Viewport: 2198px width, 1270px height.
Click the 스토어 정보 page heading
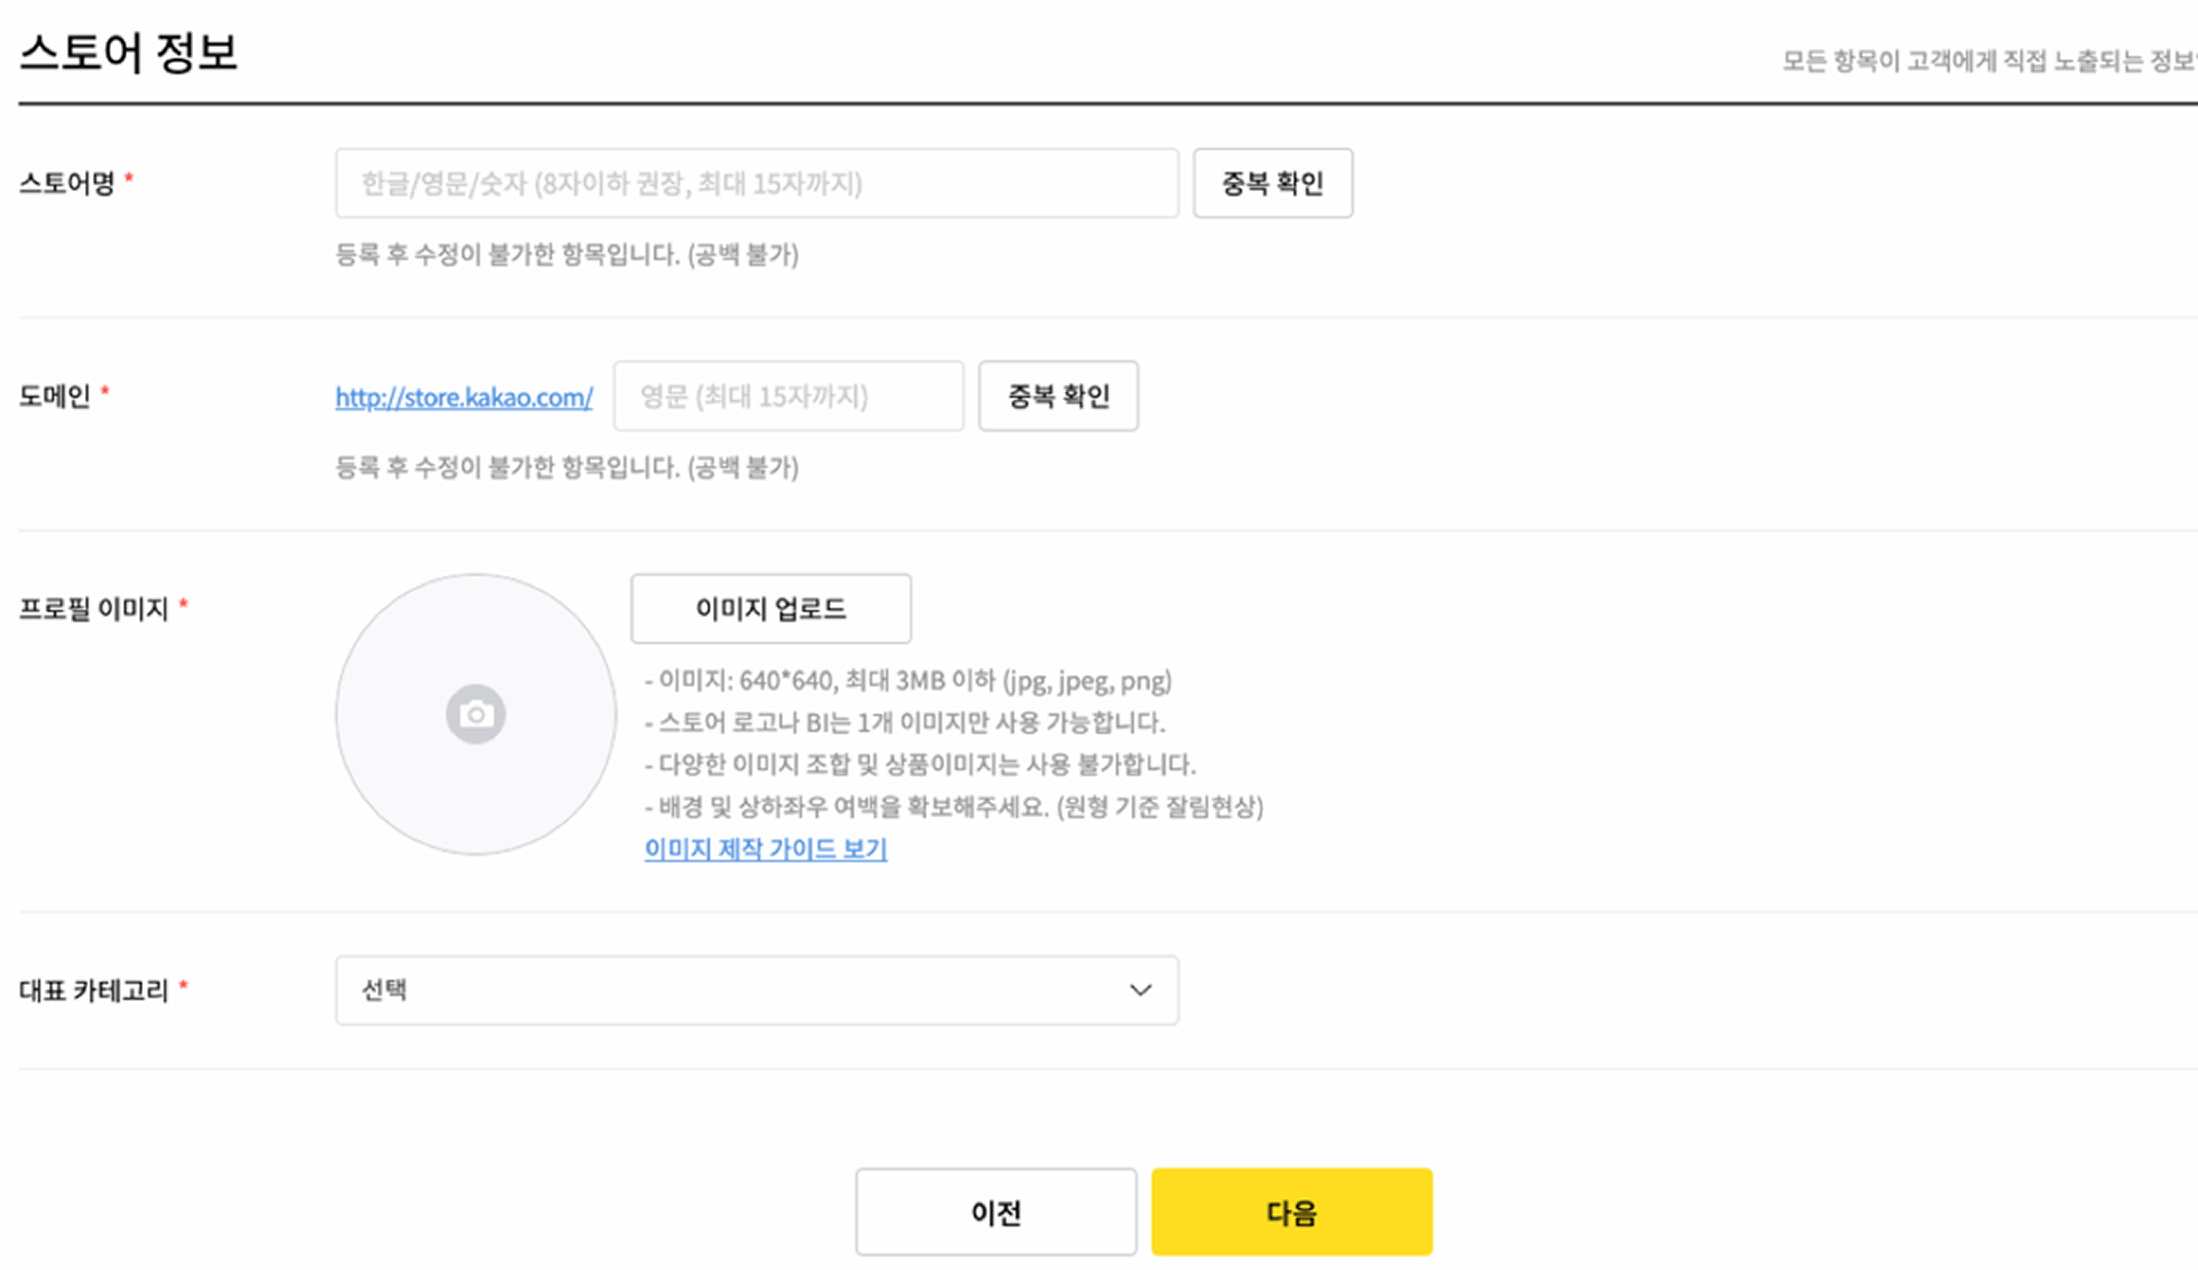[x=128, y=52]
